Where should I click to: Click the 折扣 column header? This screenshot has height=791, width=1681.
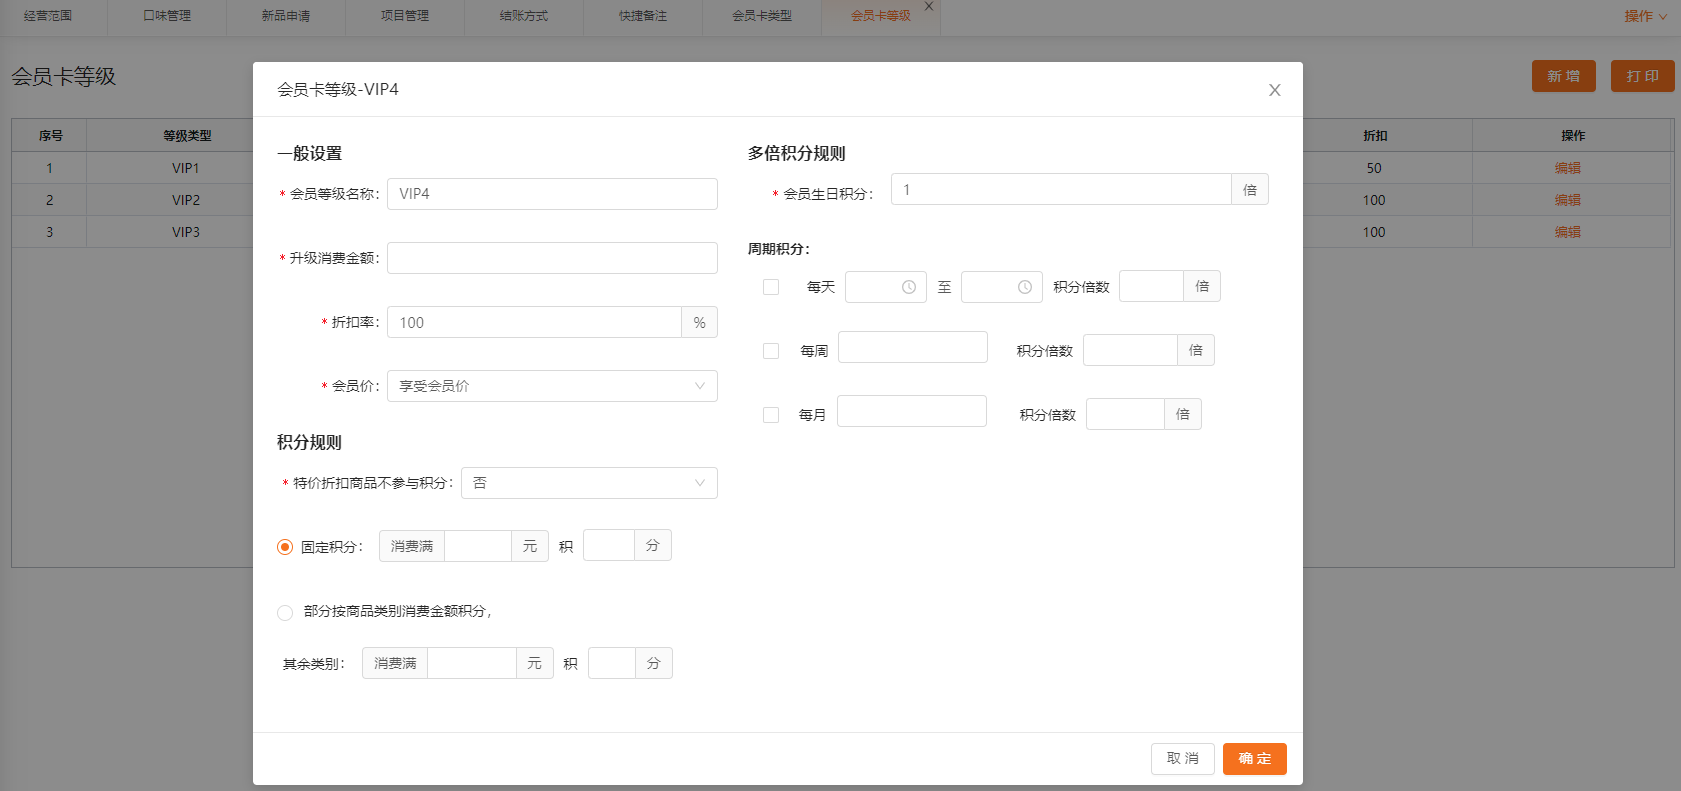1375,136
